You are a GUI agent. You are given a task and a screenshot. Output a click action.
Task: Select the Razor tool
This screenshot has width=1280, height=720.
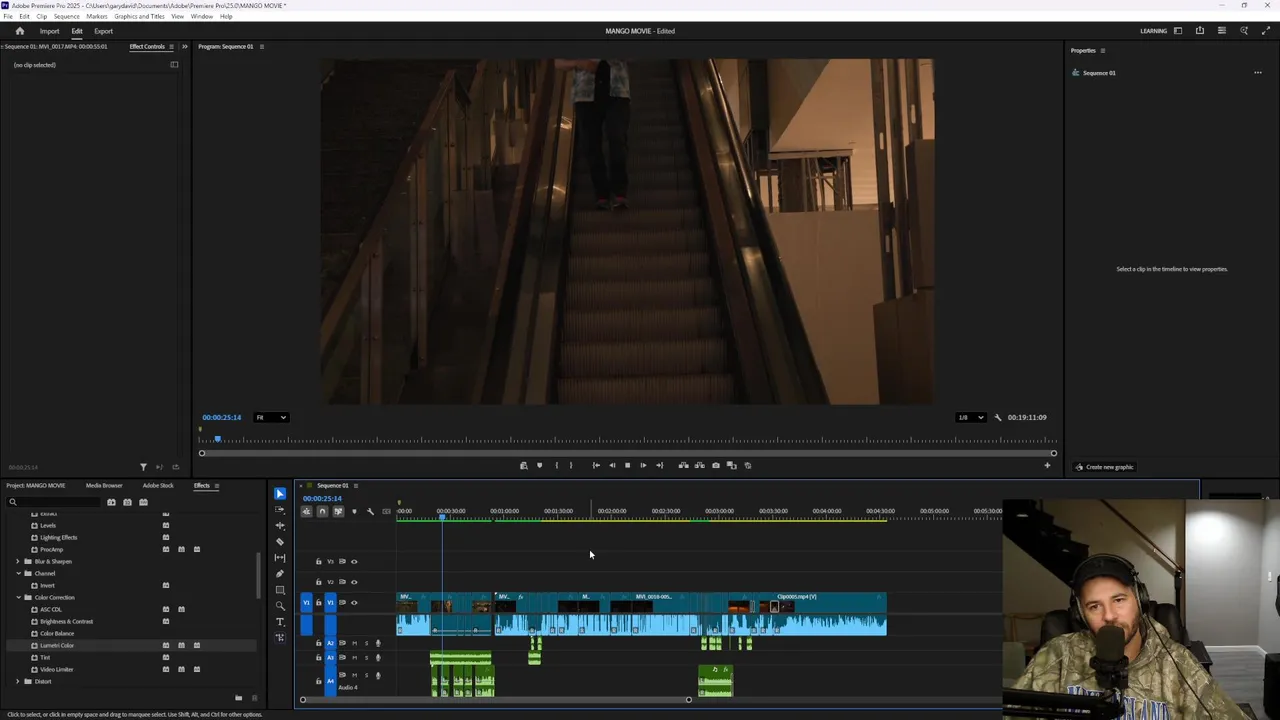click(x=280, y=542)
